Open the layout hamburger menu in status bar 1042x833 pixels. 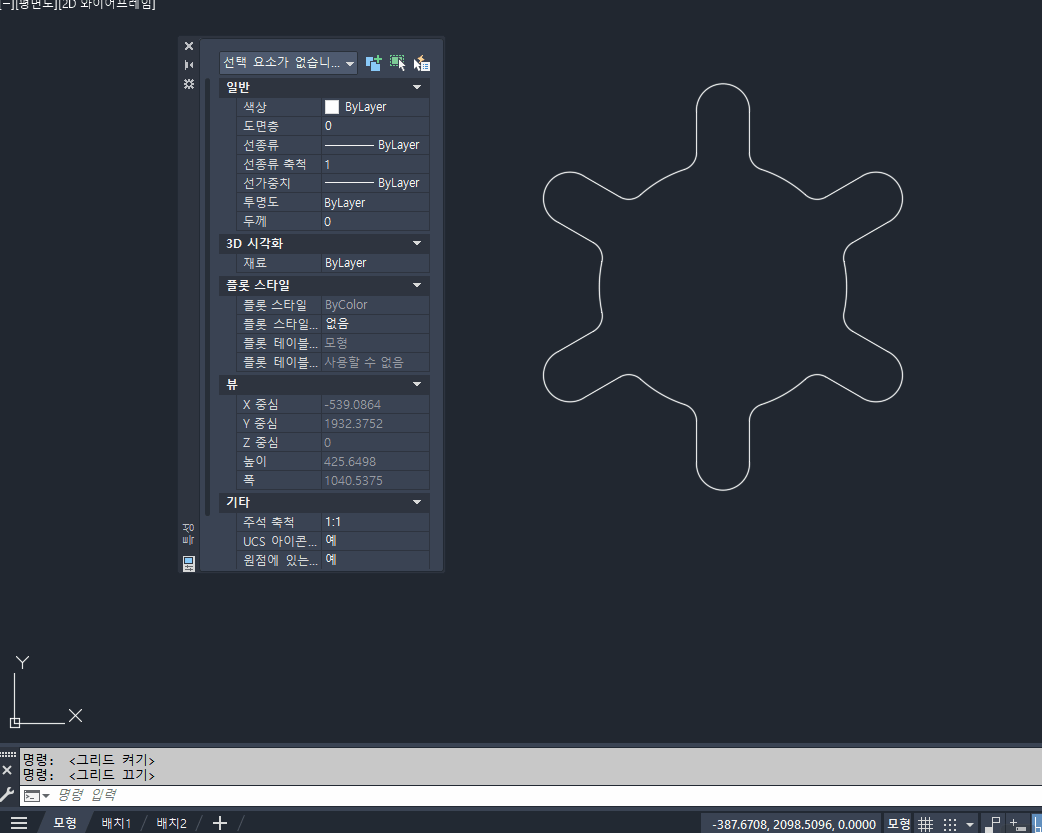19,823
